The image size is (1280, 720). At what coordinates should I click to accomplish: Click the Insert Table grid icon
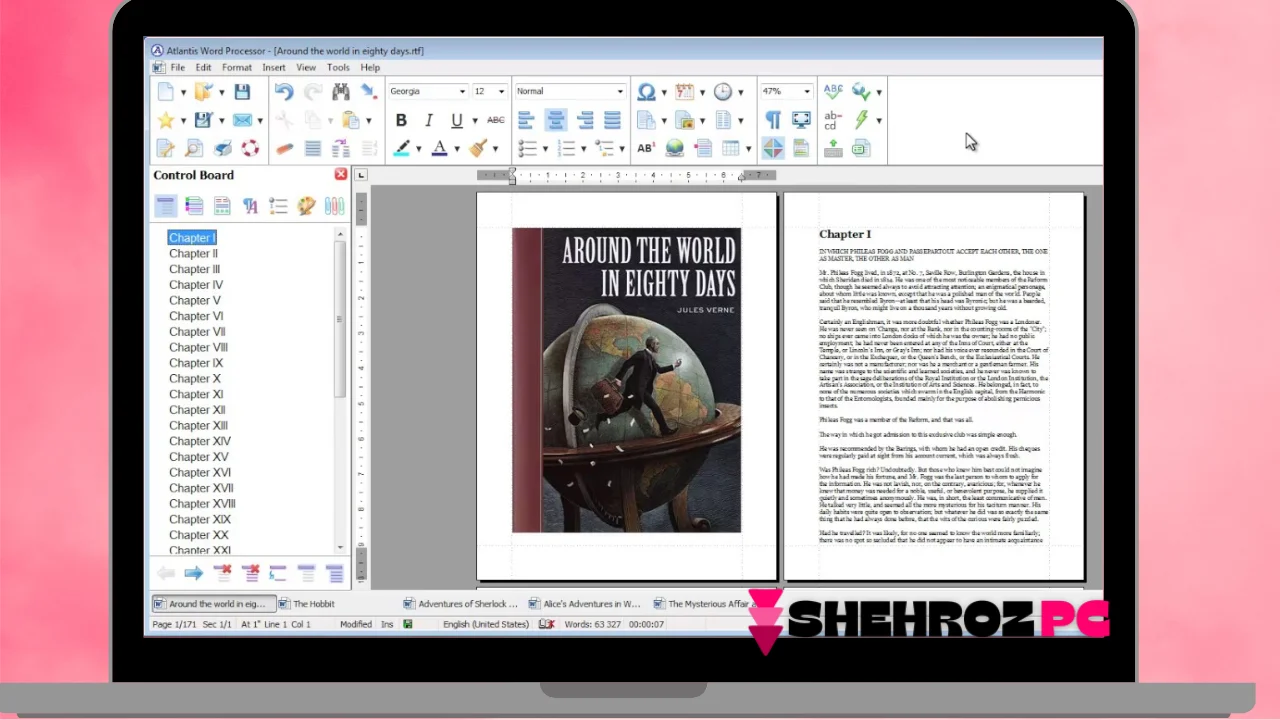731,148
